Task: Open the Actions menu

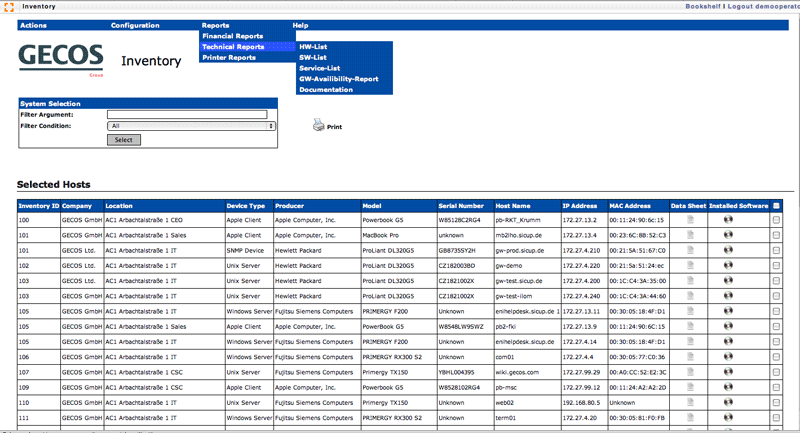Action: (x=33, y=26)
